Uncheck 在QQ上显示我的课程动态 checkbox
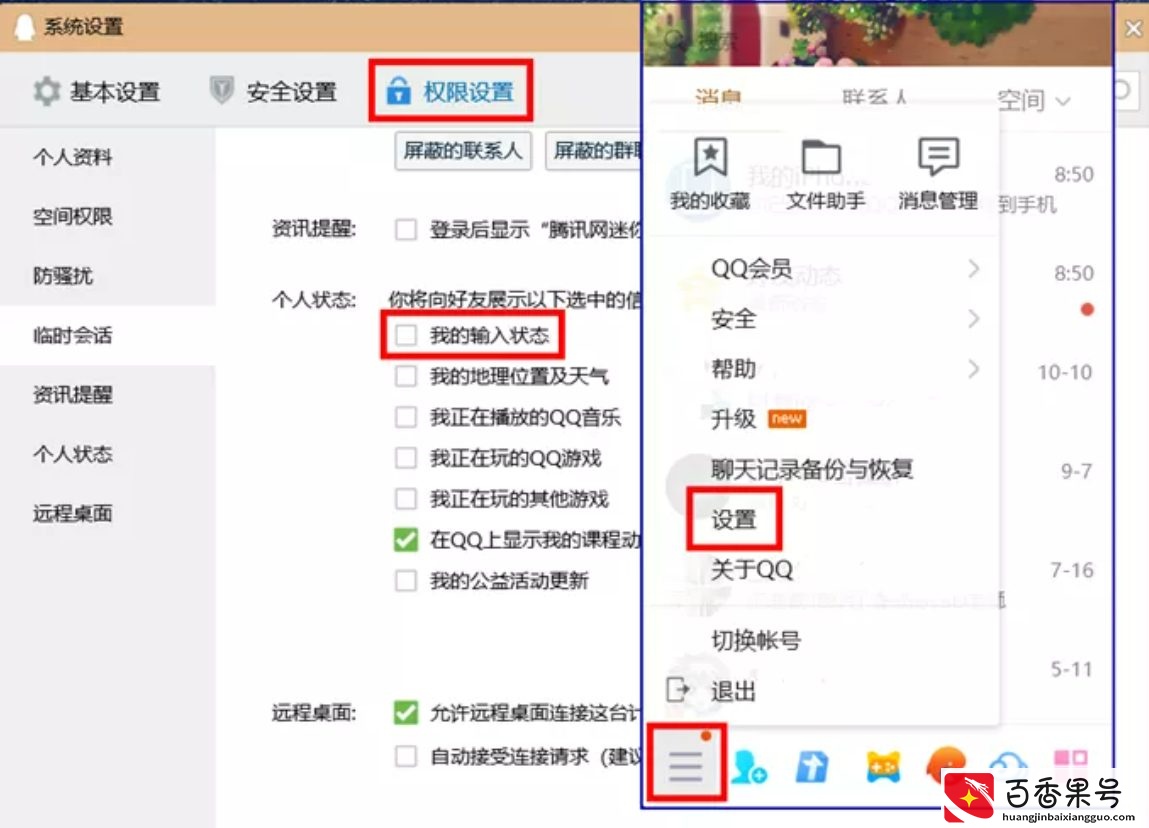 tap(405, 540)
